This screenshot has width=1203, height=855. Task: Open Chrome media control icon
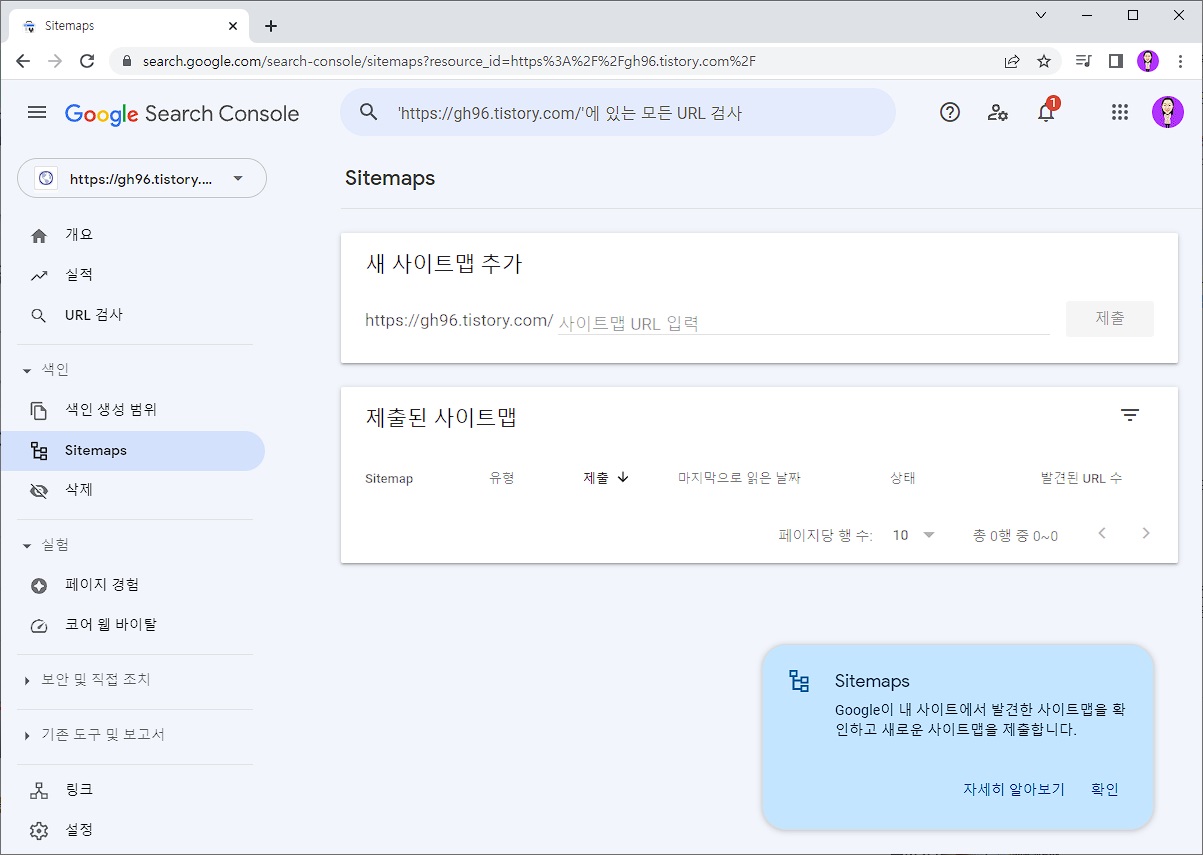click(x=1083, y=61)
